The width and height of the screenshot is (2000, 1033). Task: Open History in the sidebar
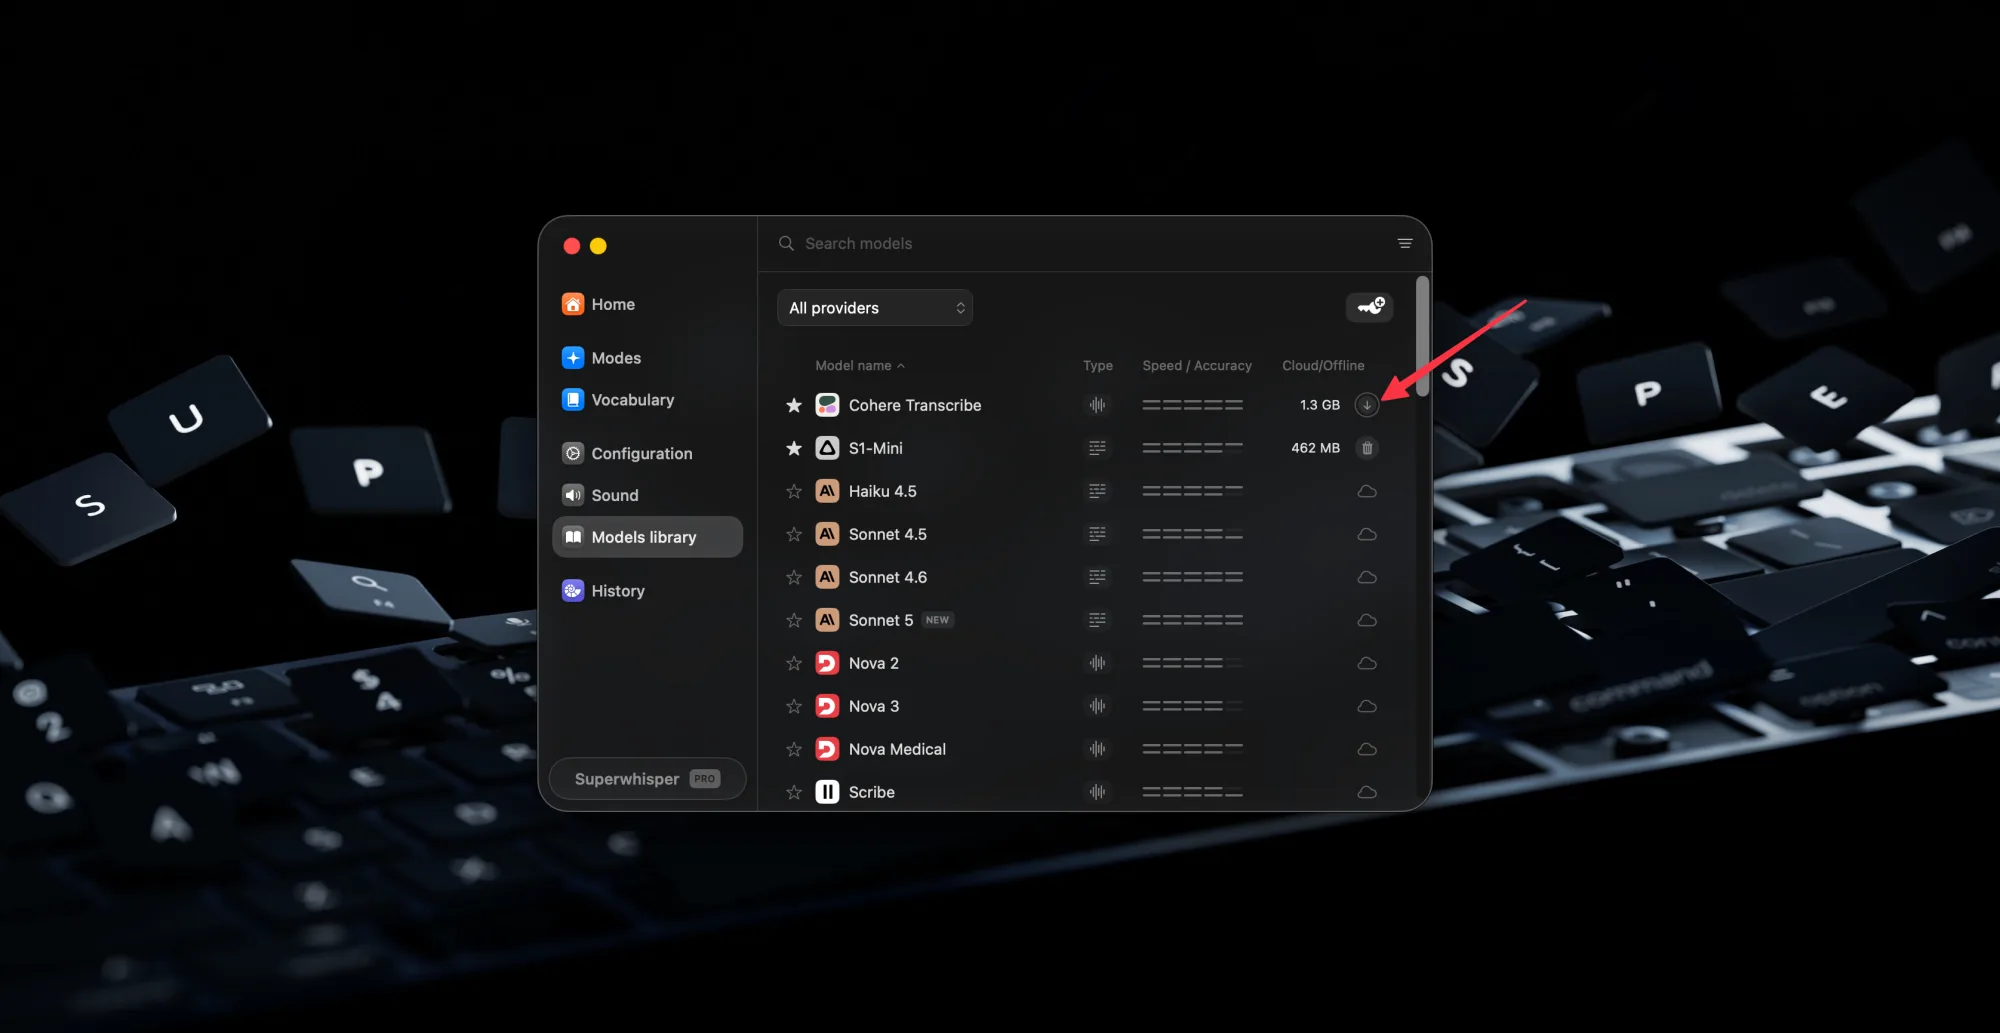pyautogui.click(x=647, y=591)
